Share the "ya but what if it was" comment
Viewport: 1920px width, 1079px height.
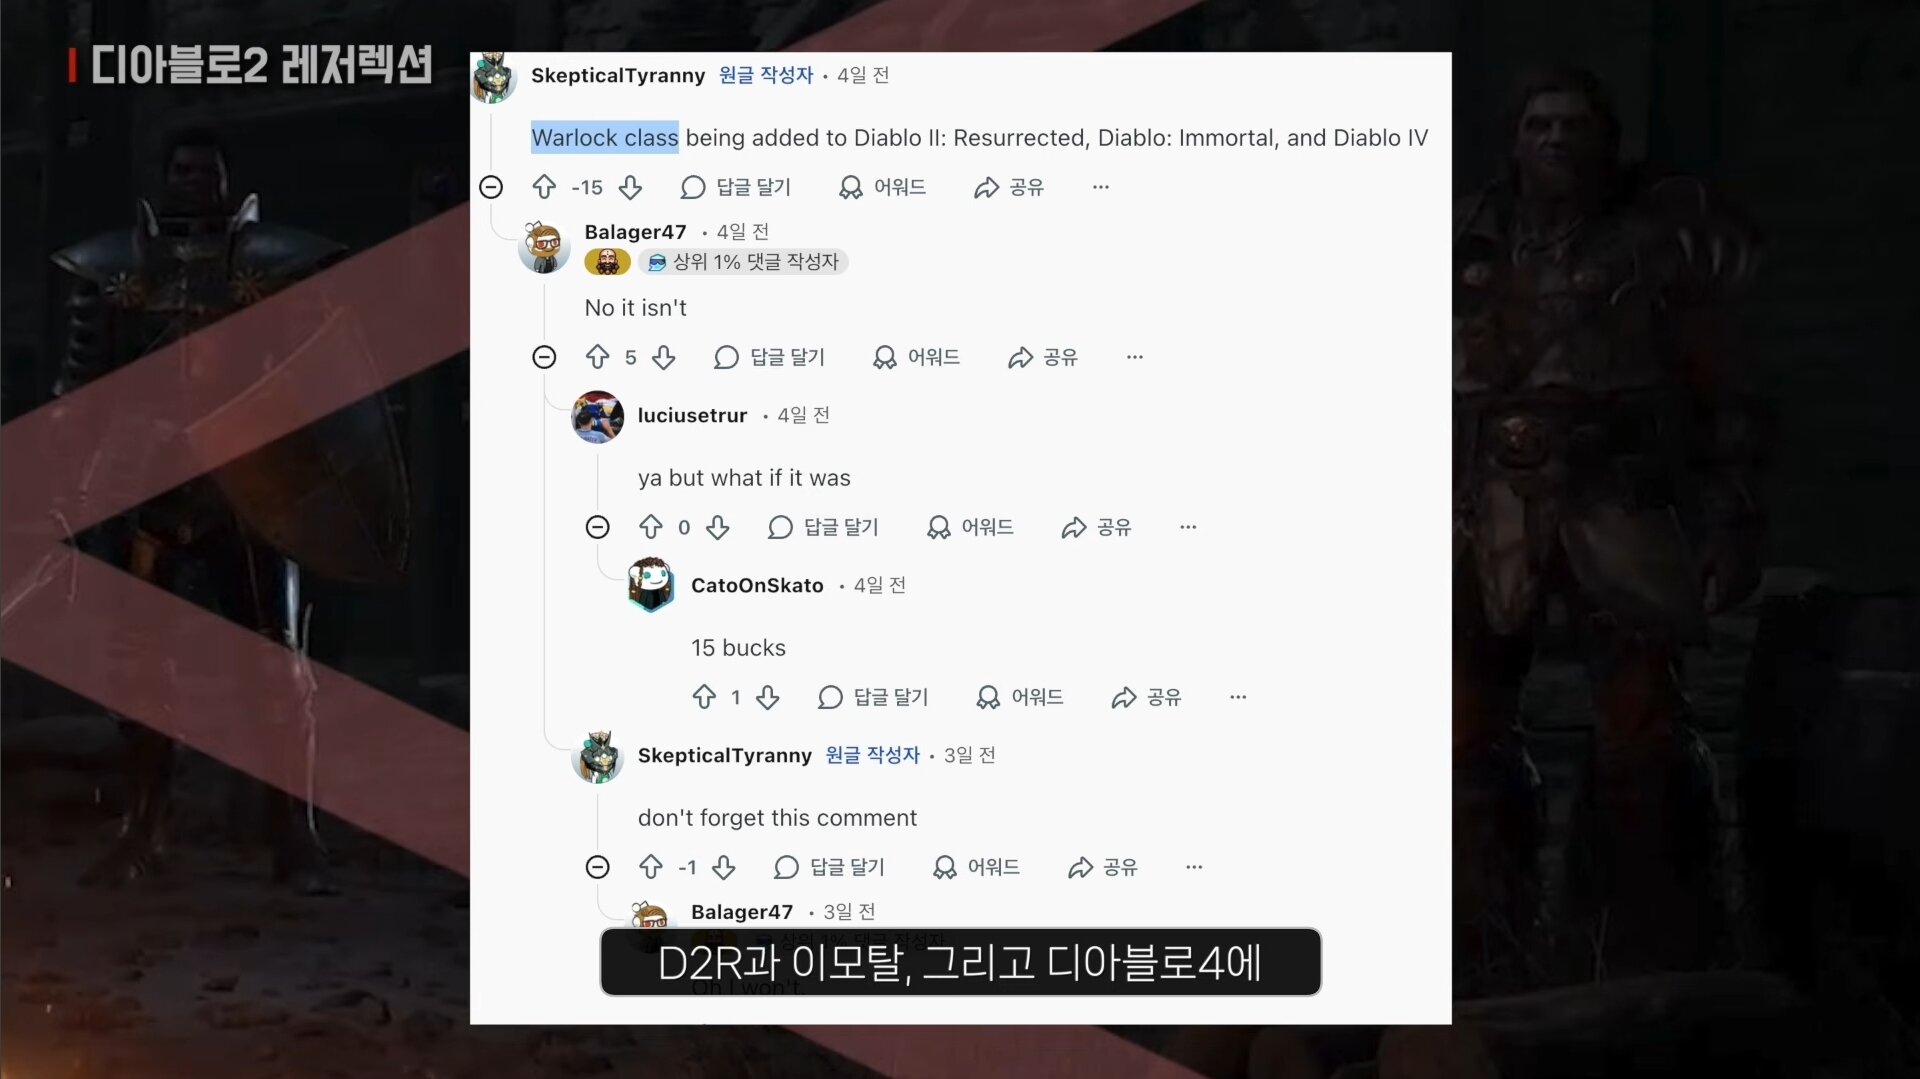(1096, 527)
